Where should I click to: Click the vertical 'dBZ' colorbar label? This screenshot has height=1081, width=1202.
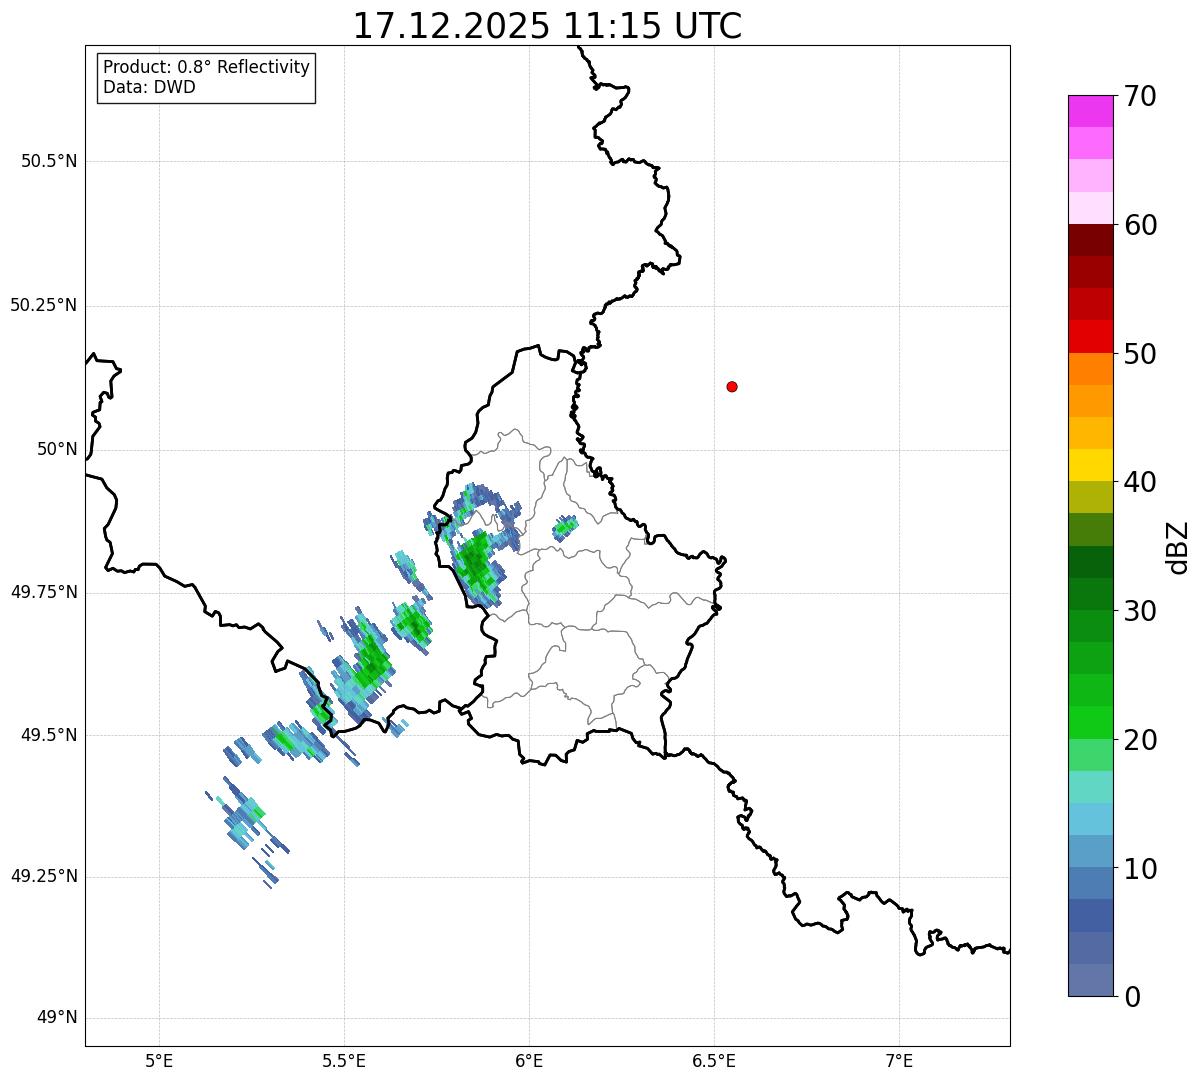[1179, 547]
